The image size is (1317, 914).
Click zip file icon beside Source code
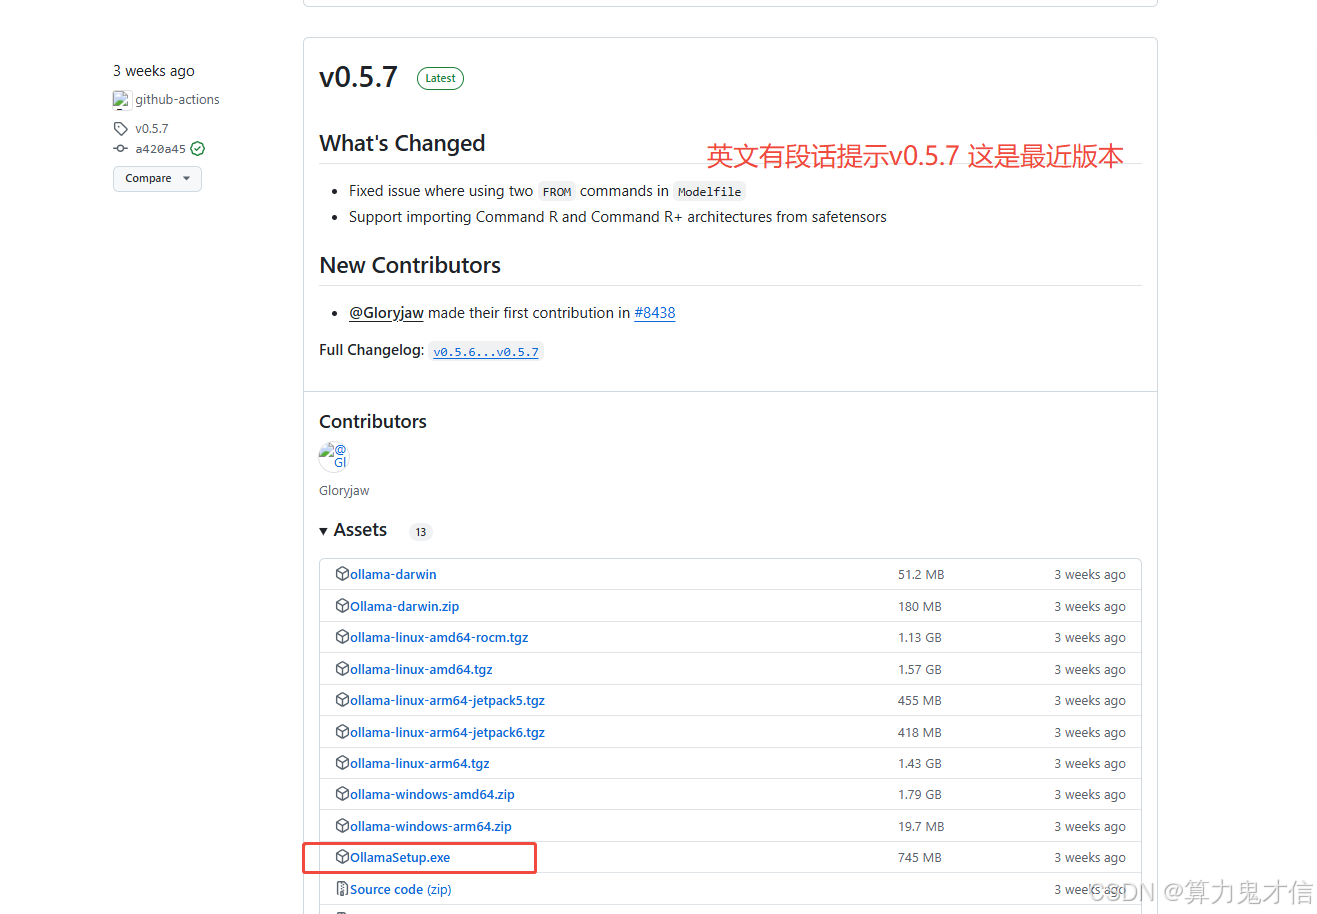pos(342,889)
